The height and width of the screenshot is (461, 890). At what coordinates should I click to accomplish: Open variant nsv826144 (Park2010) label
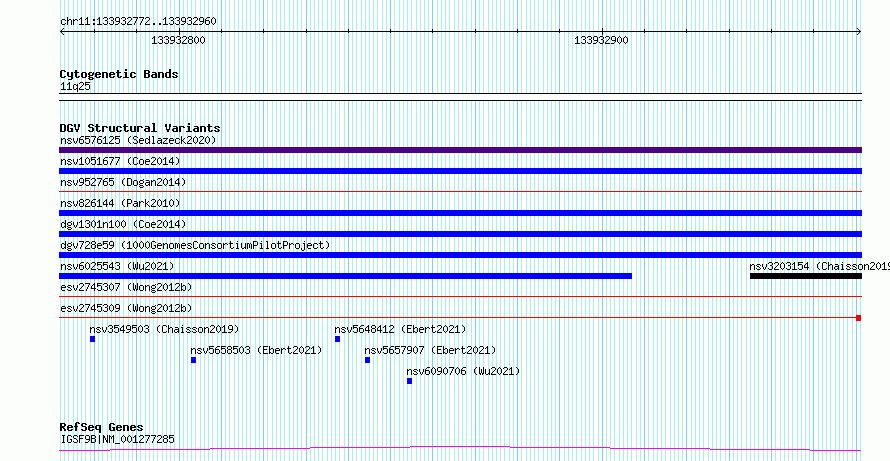click(x=120, y=203)
